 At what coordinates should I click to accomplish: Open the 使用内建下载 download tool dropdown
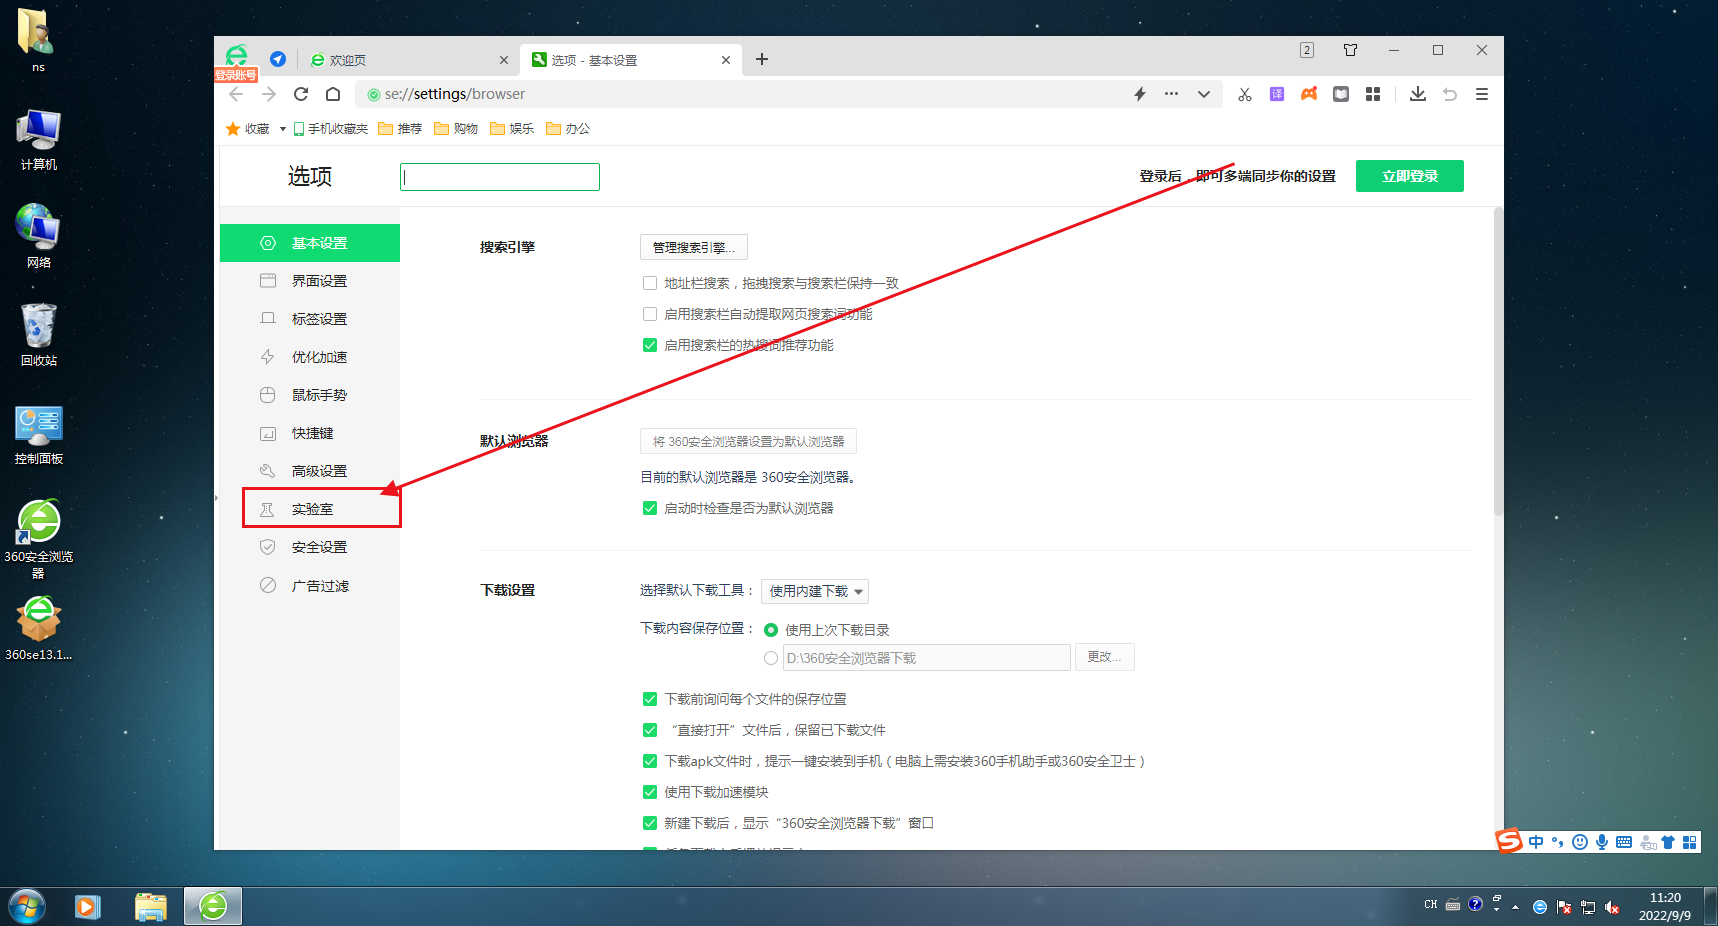815,591
